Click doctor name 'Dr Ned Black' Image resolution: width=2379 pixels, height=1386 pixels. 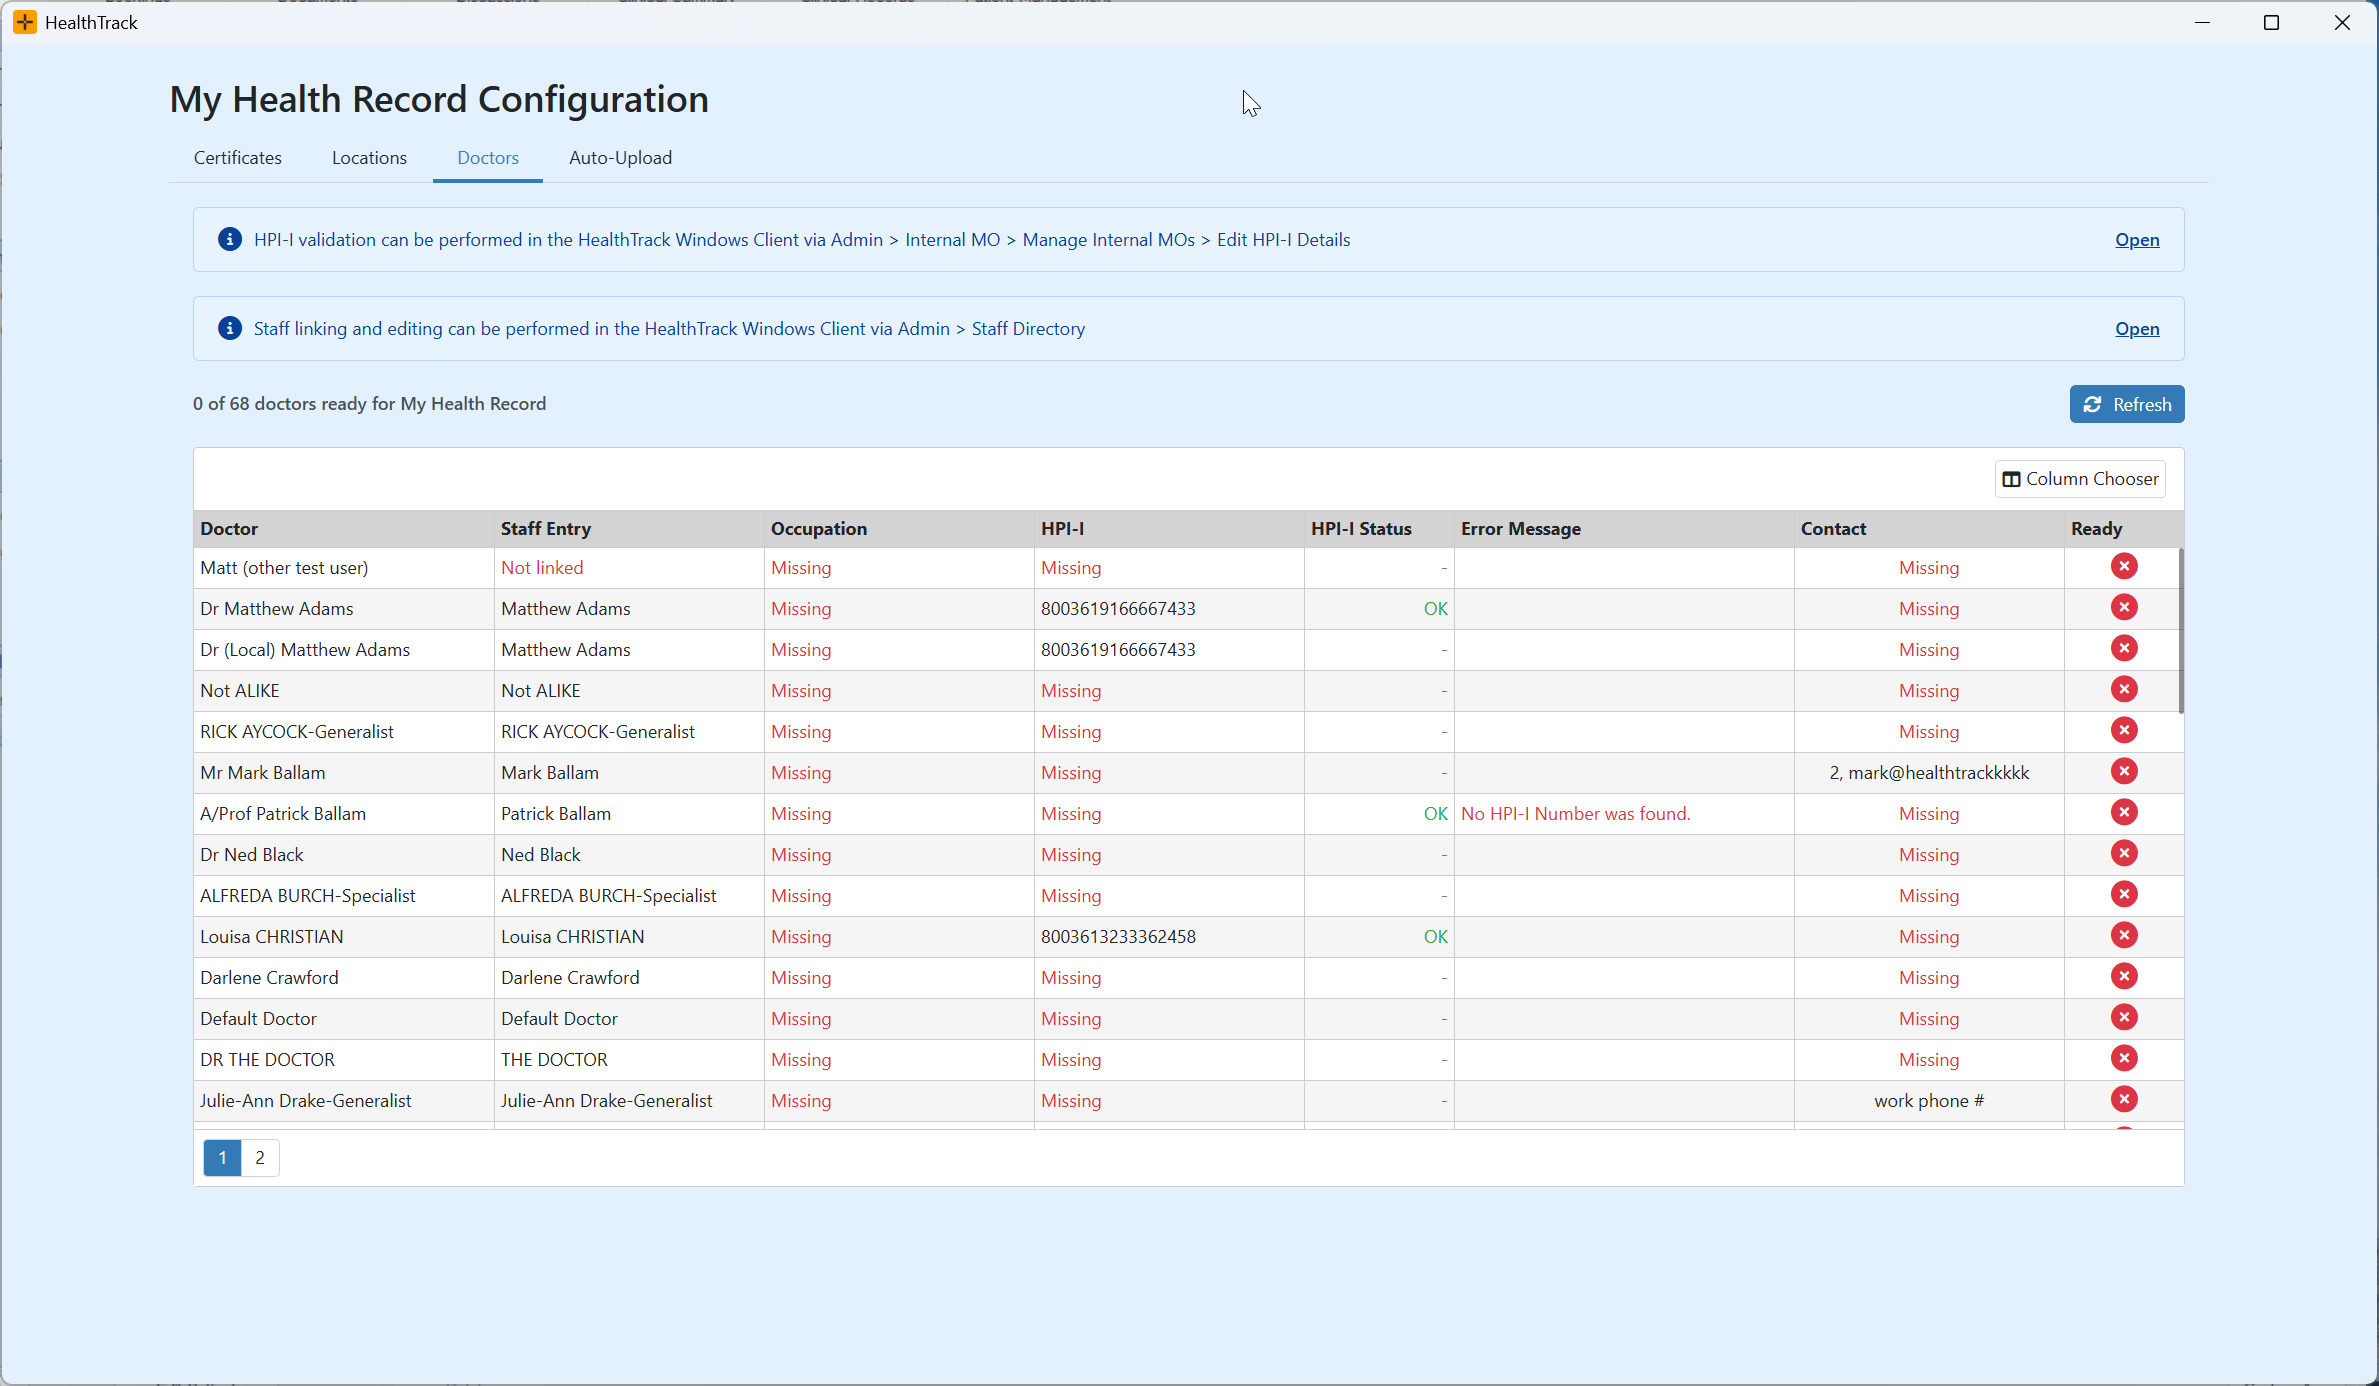[252, 855]
